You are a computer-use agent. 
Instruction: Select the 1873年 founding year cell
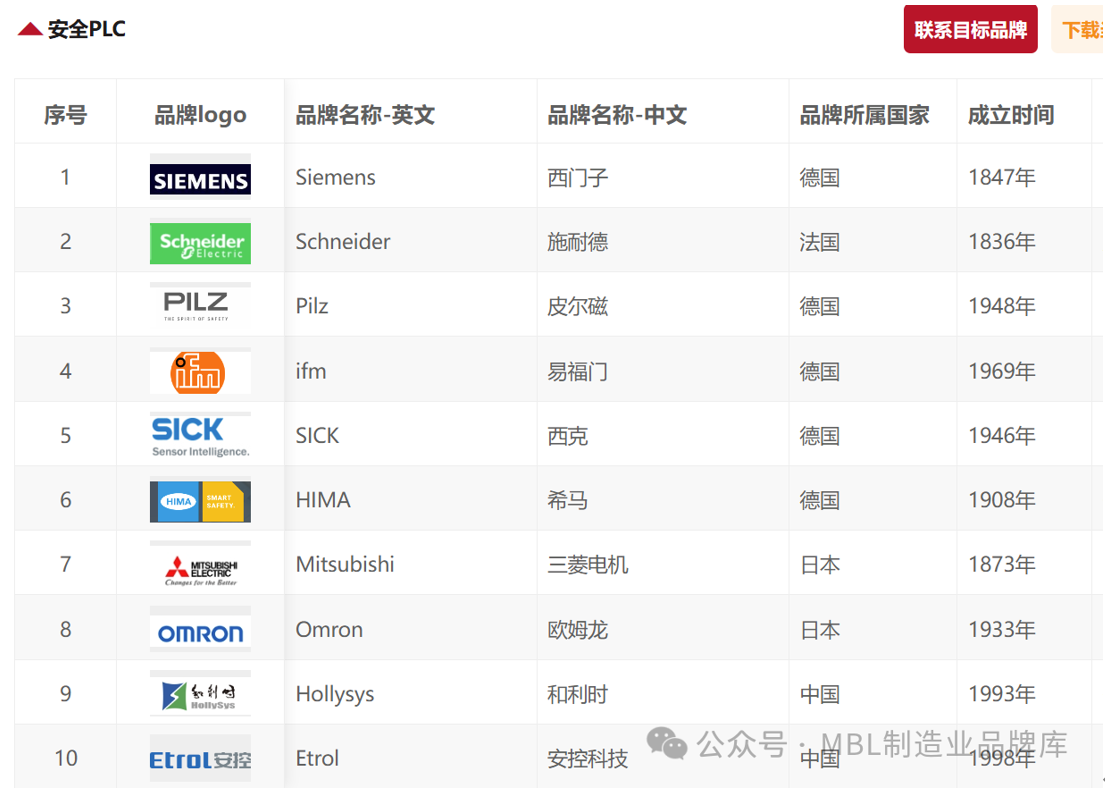1025,564
